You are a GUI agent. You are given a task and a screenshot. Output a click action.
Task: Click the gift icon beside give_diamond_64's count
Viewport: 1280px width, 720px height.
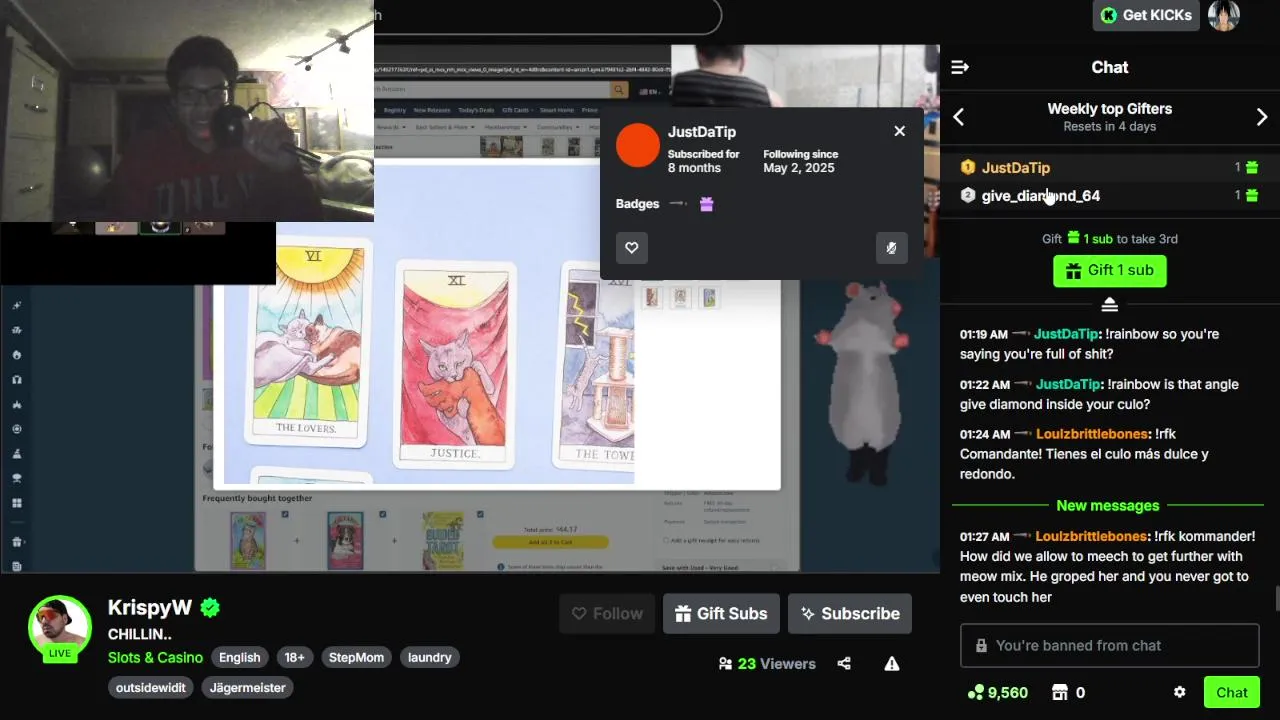click(1252, 196)
